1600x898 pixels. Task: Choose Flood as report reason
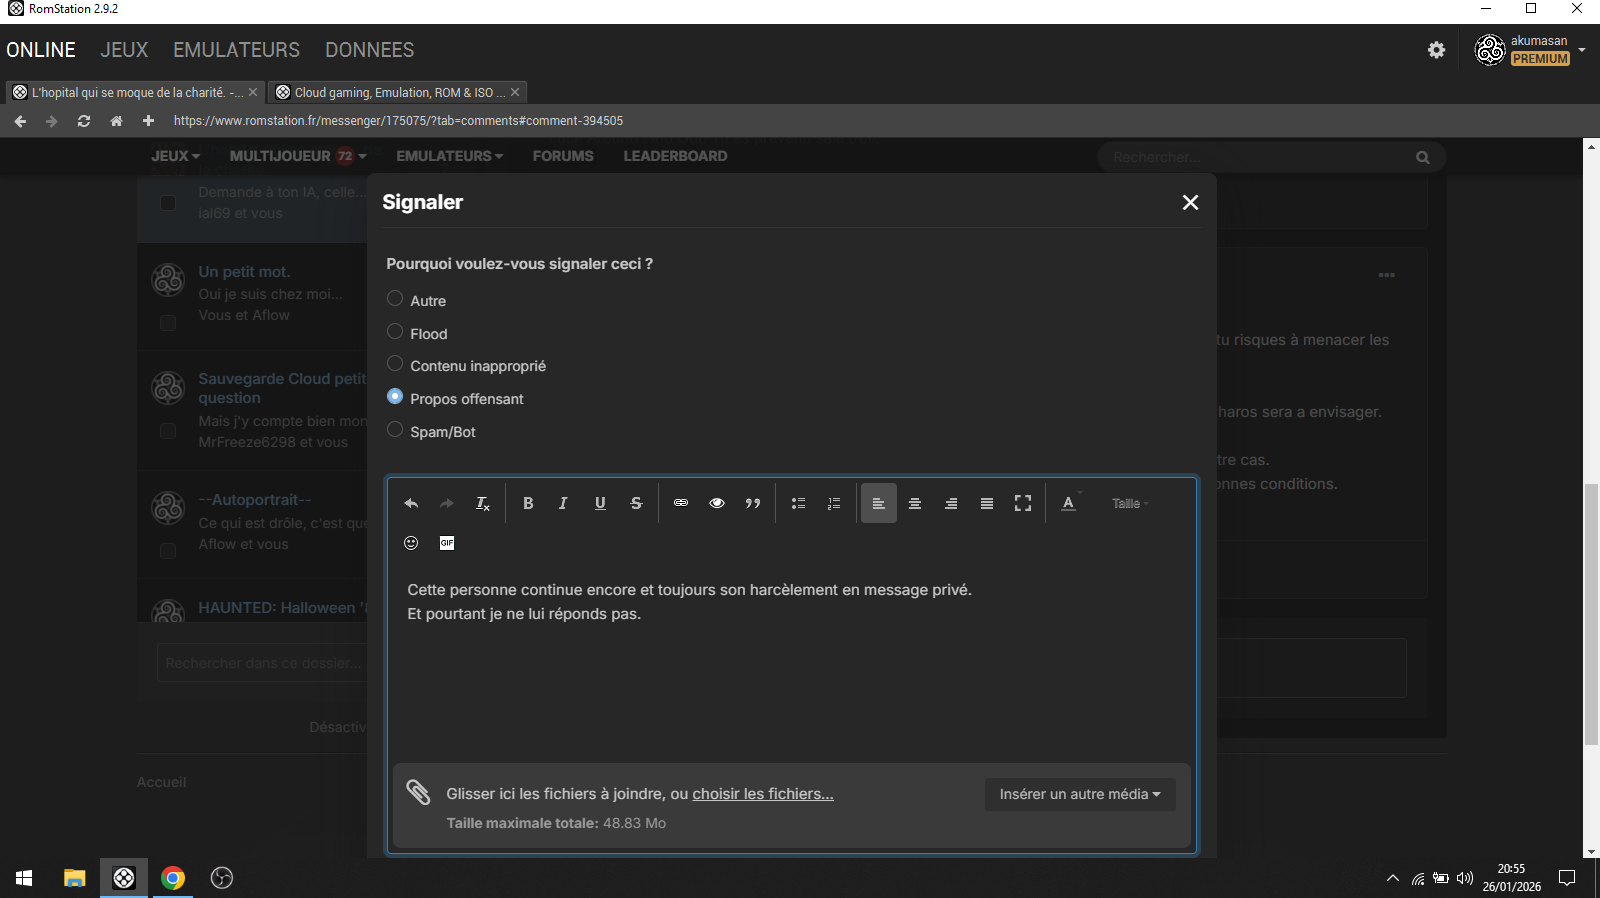click(x=395, y=332)
